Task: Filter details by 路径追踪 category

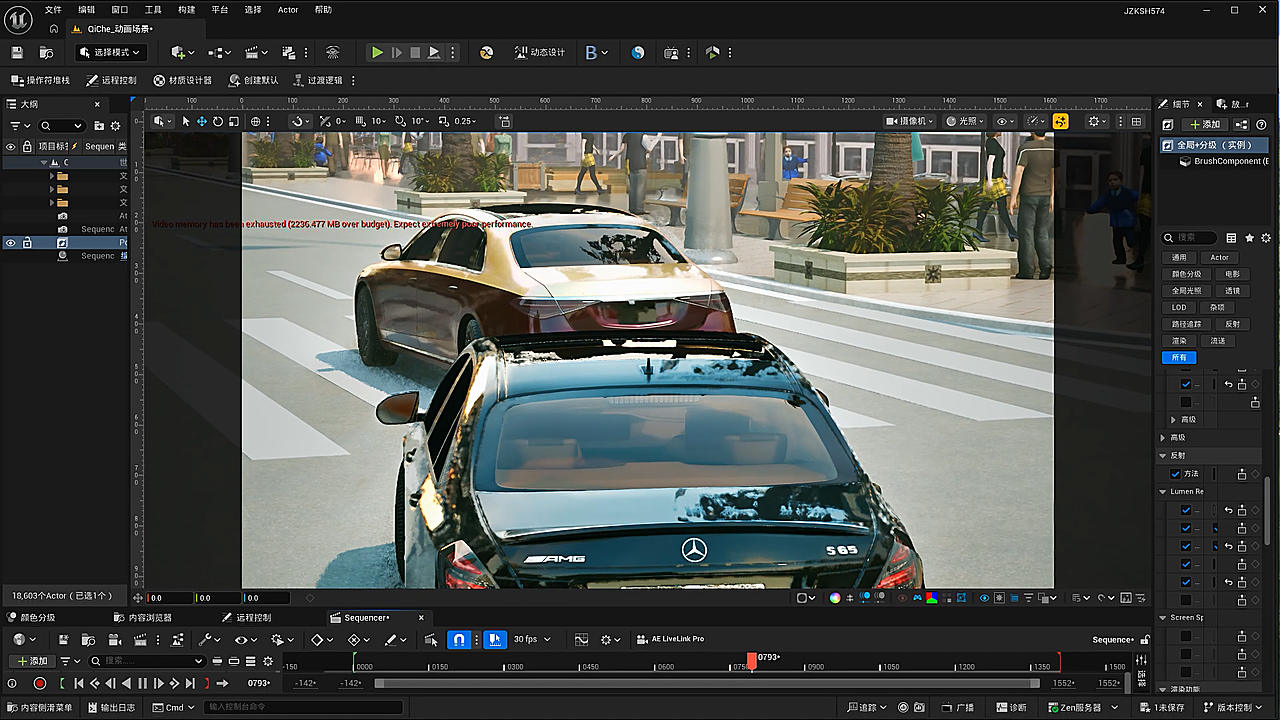Action: [1187, 324]
